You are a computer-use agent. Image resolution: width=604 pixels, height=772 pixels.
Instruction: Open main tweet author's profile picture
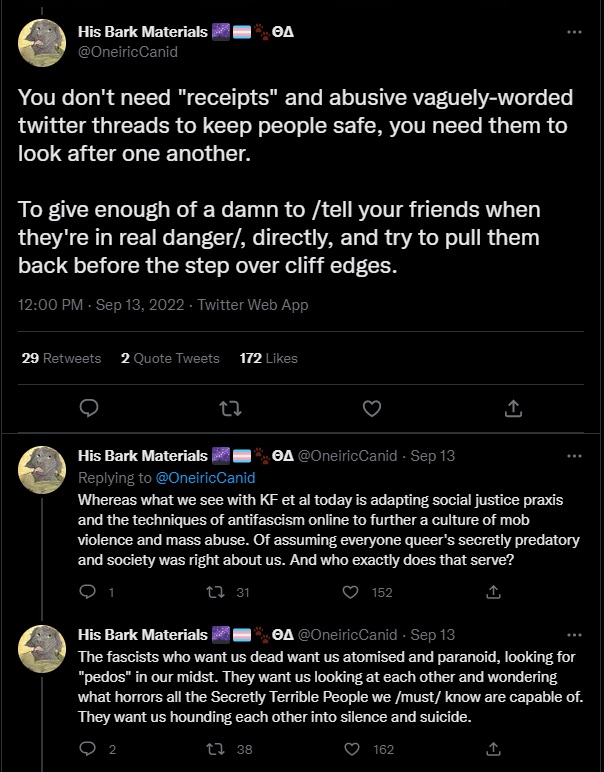(42, 42)
